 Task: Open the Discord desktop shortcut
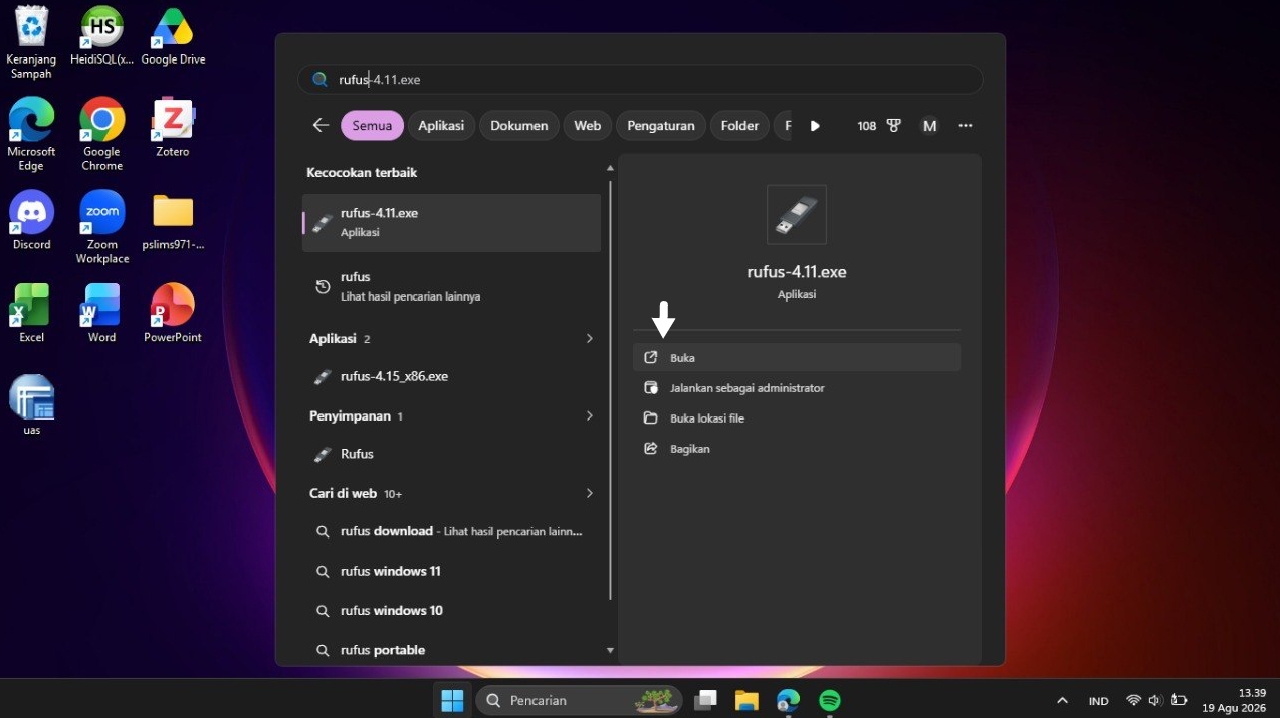[x=32, y=220]
